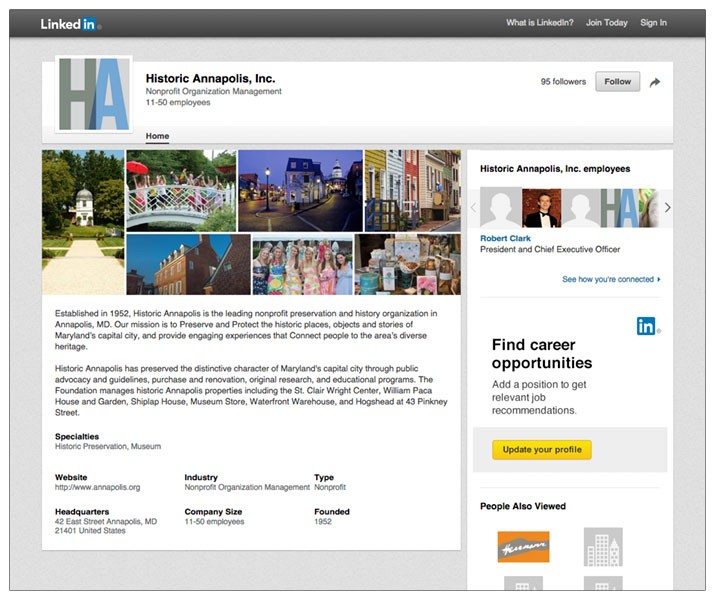Click the employee photo of man in tuxedo
Viewport: 715px width, 600px height.
542,208
